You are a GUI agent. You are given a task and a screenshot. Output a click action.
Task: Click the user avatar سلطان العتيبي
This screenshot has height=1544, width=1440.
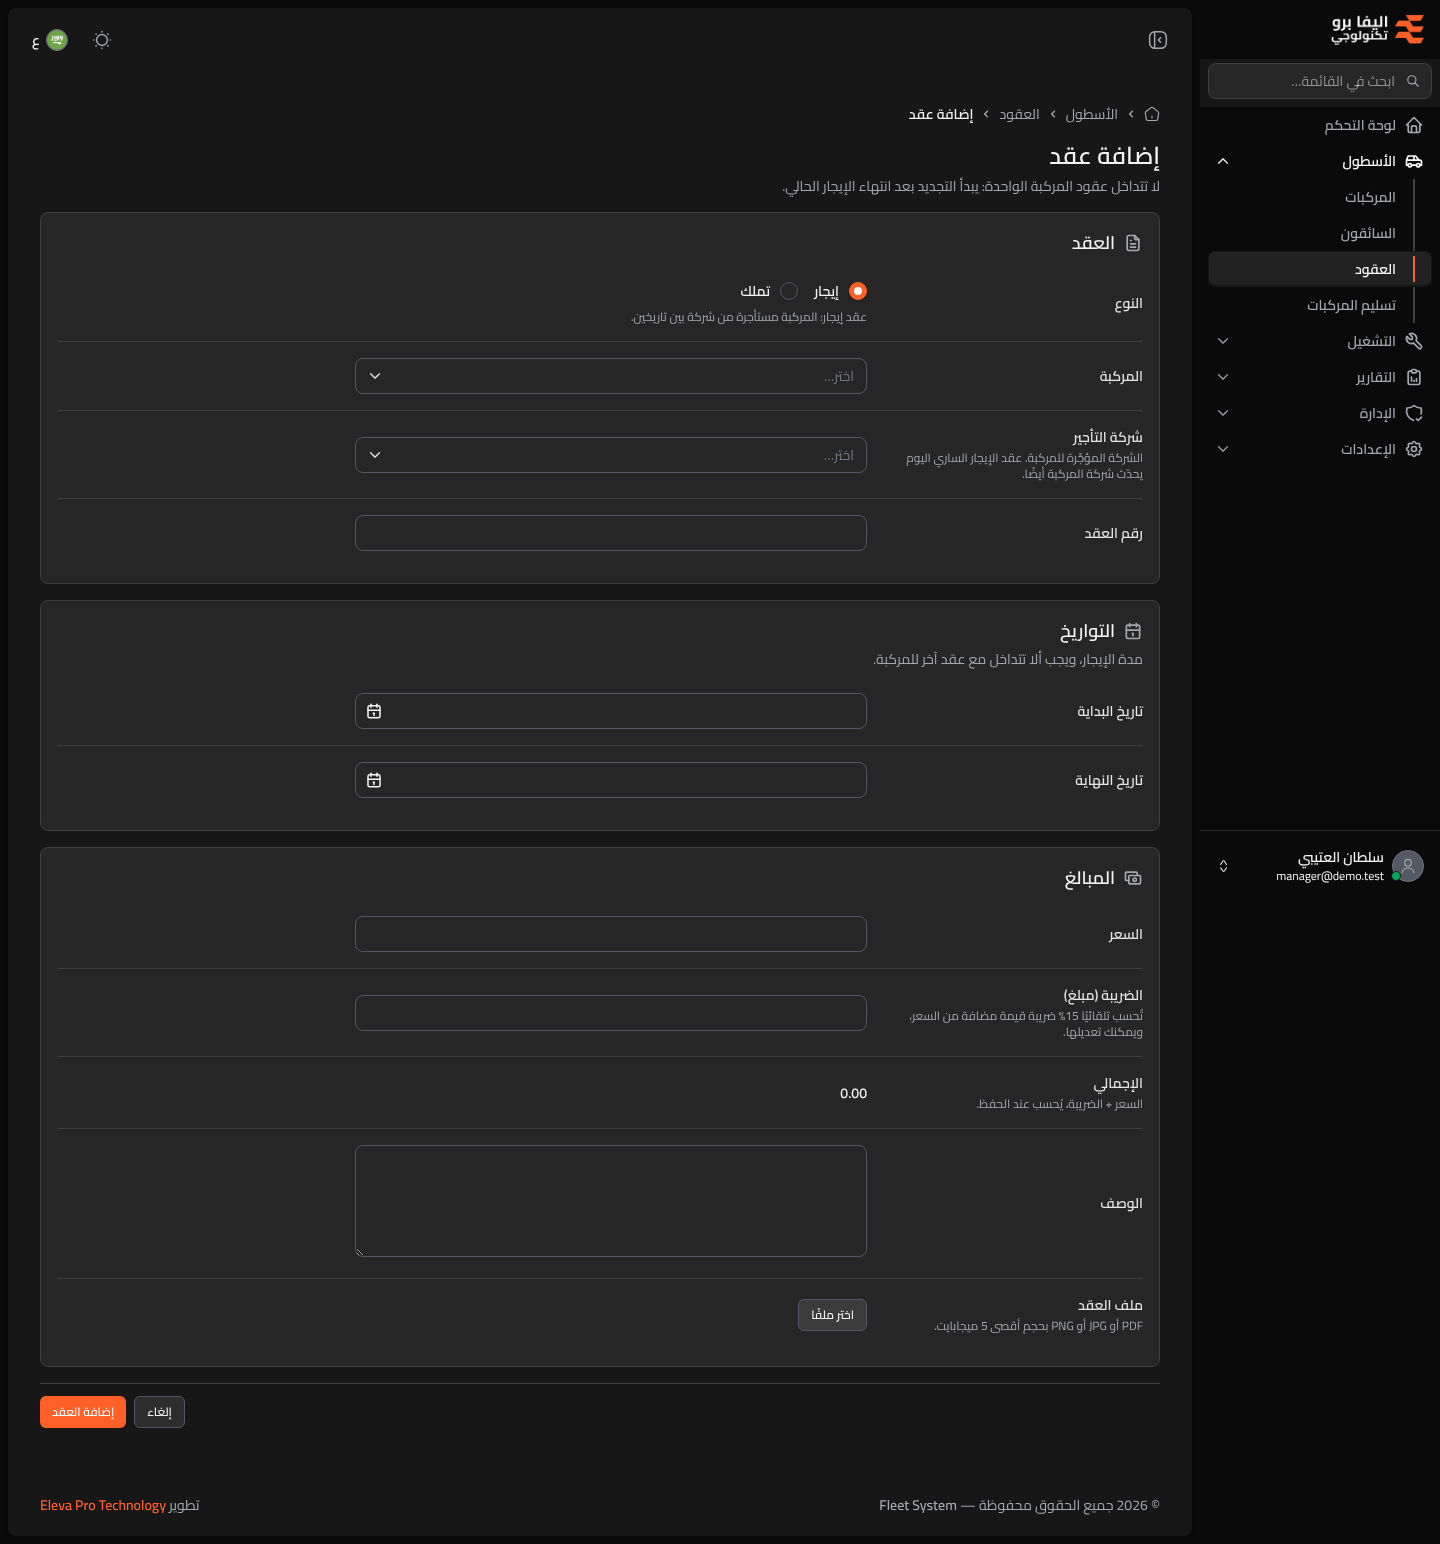[1408, 866]
